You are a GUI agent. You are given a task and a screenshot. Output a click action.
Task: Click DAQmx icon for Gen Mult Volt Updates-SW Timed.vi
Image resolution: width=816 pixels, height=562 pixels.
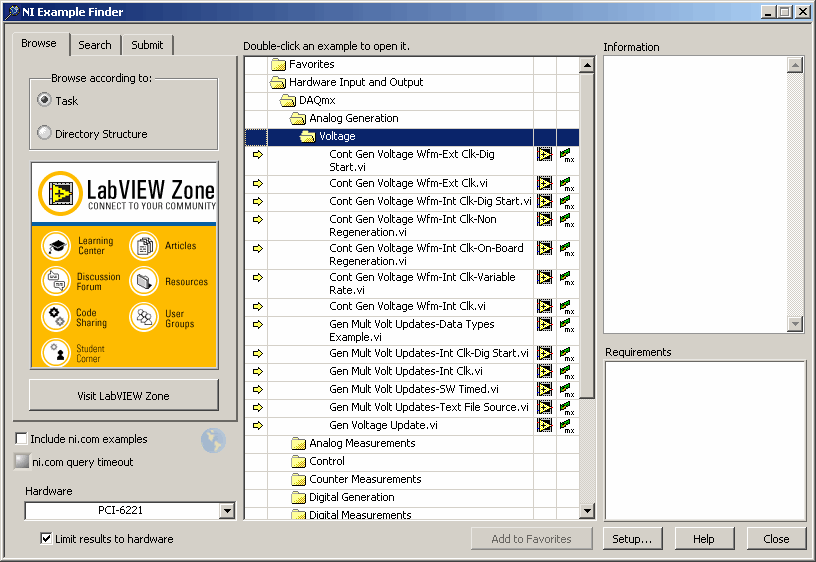567,390
